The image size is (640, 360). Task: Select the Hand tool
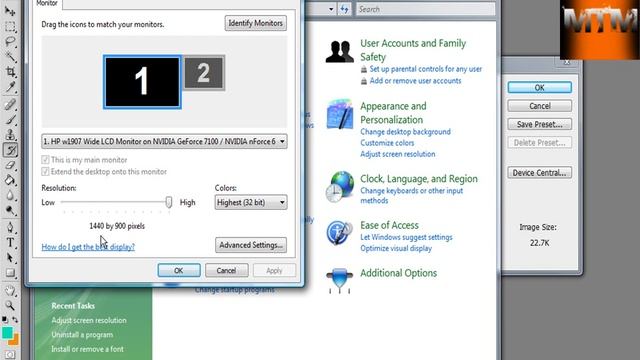[10, 291]
